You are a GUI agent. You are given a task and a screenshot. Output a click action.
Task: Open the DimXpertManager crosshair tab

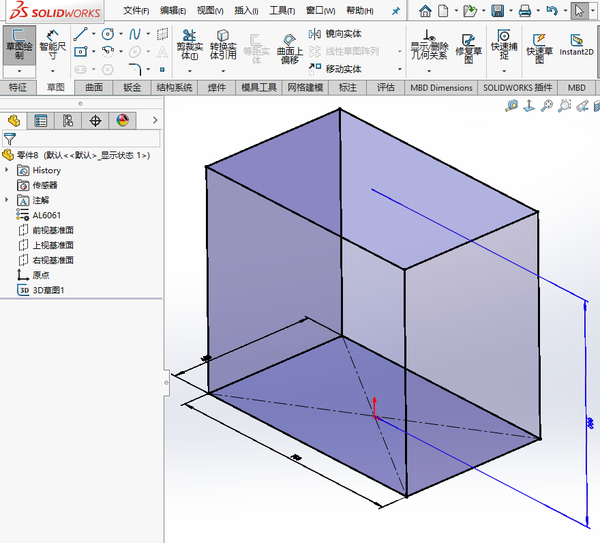95,121
